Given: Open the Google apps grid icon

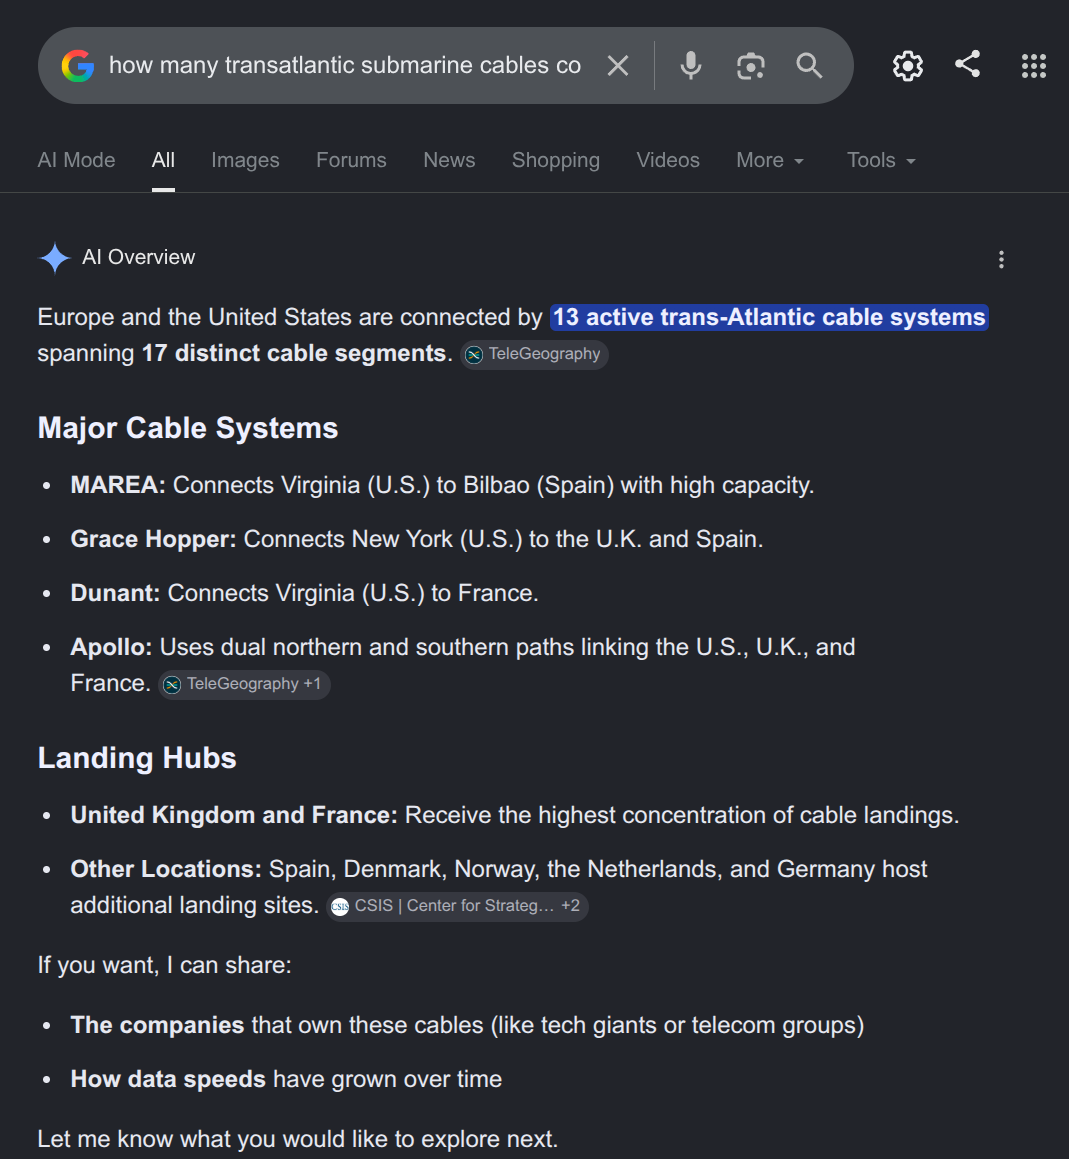Looking at the screenshot, I should coord(1034,66).
